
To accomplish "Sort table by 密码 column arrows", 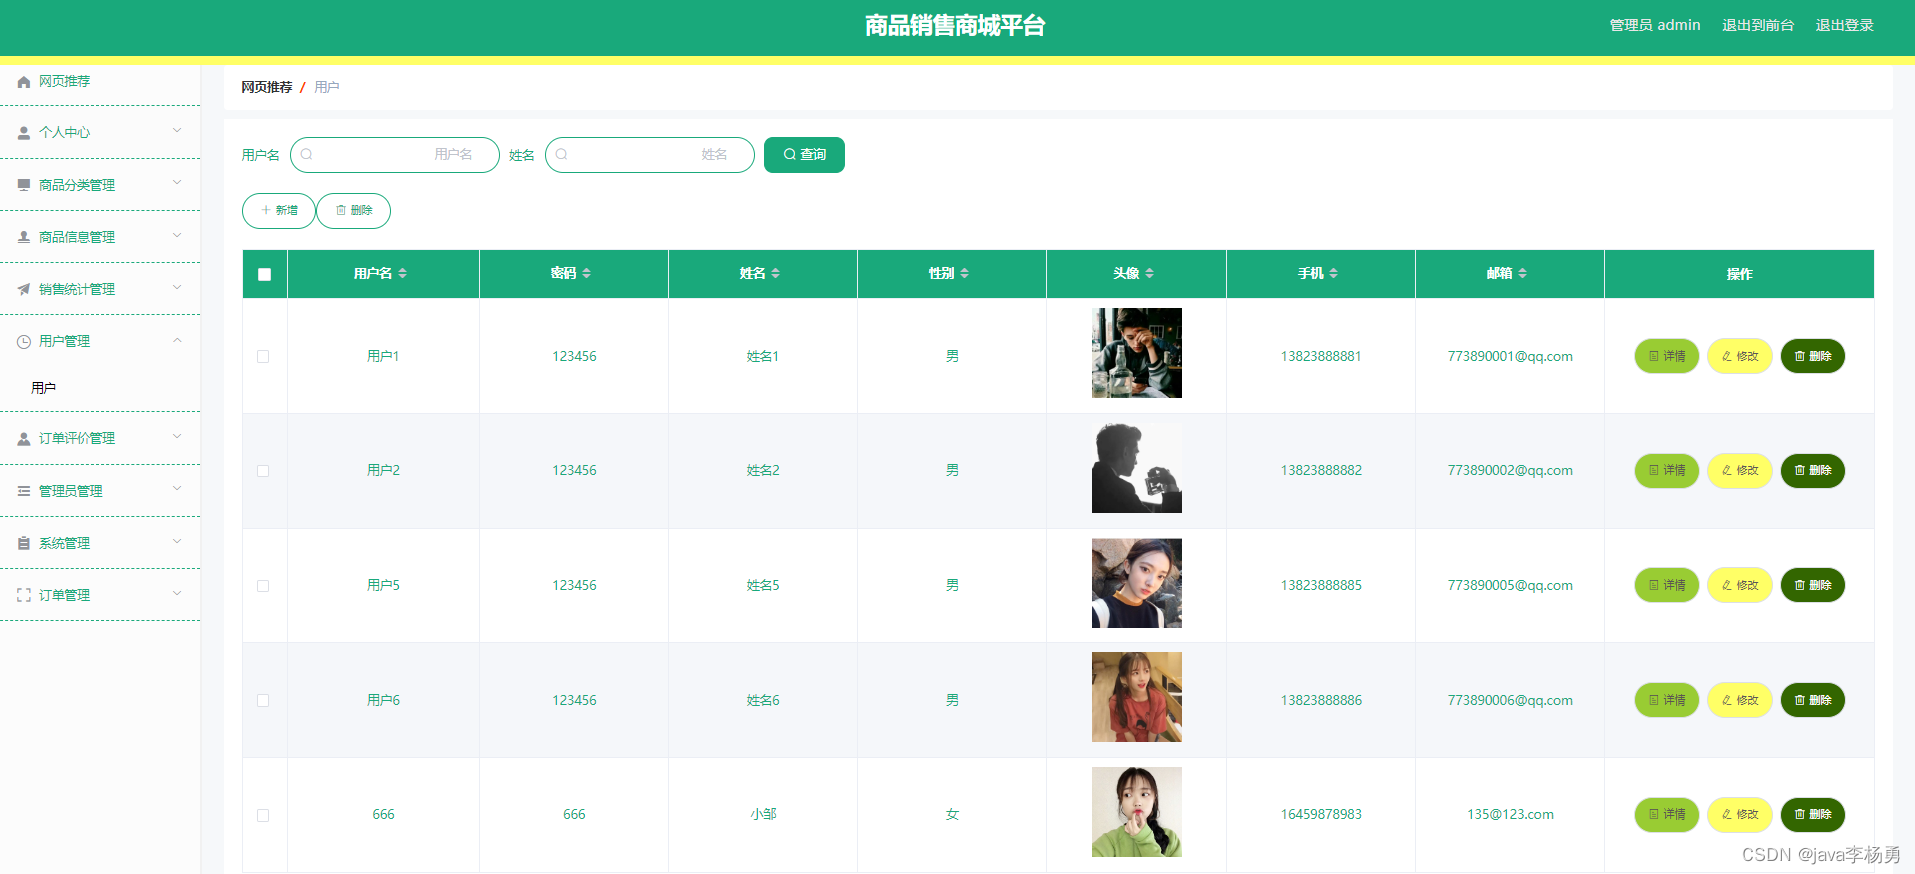I will [x=587, y=273].
